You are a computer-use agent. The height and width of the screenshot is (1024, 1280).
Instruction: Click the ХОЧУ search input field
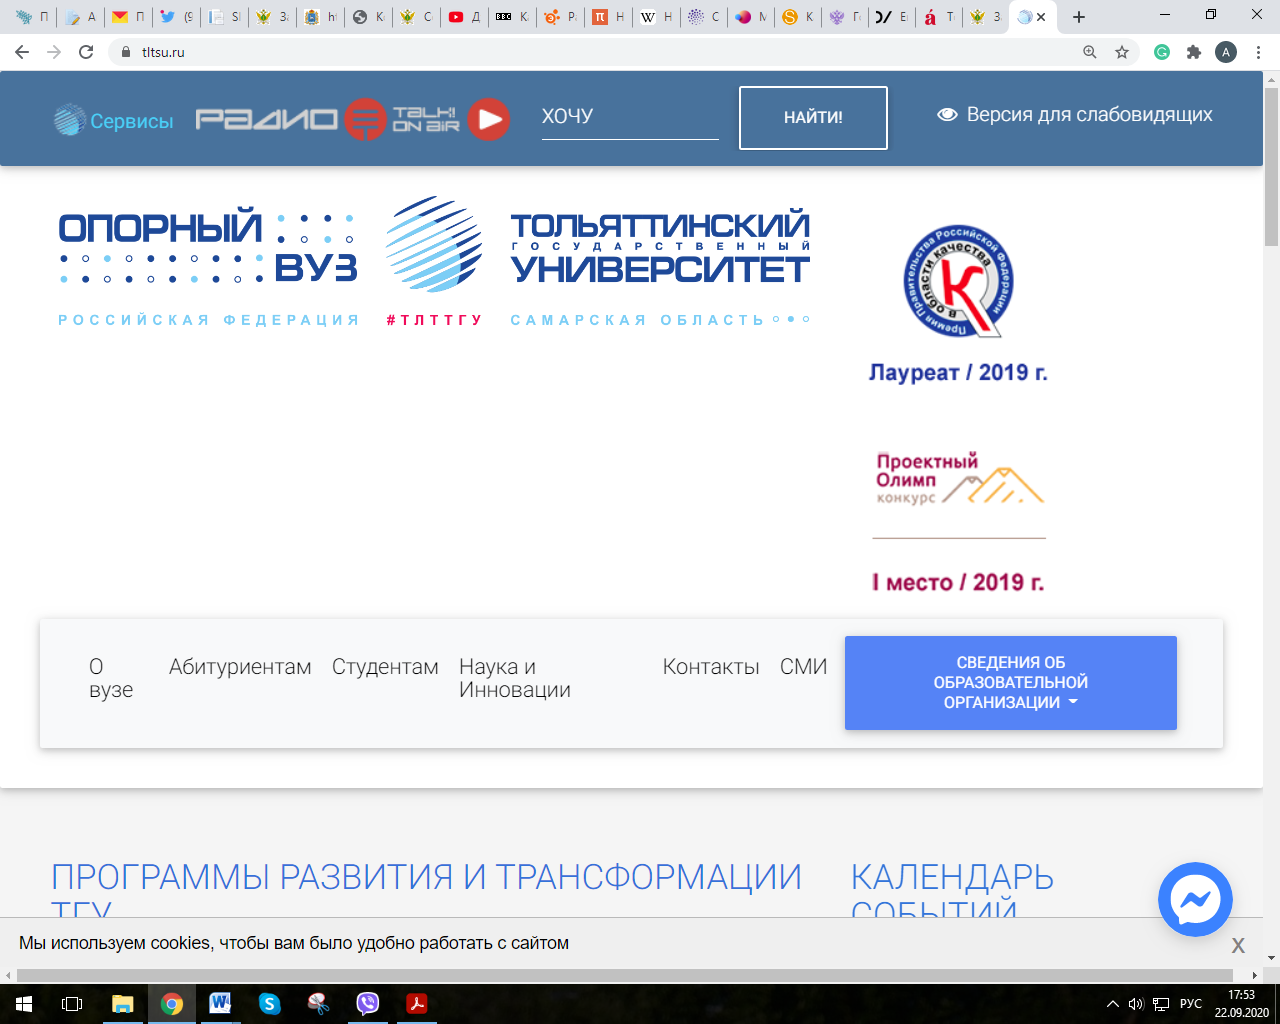pos(630,117)
